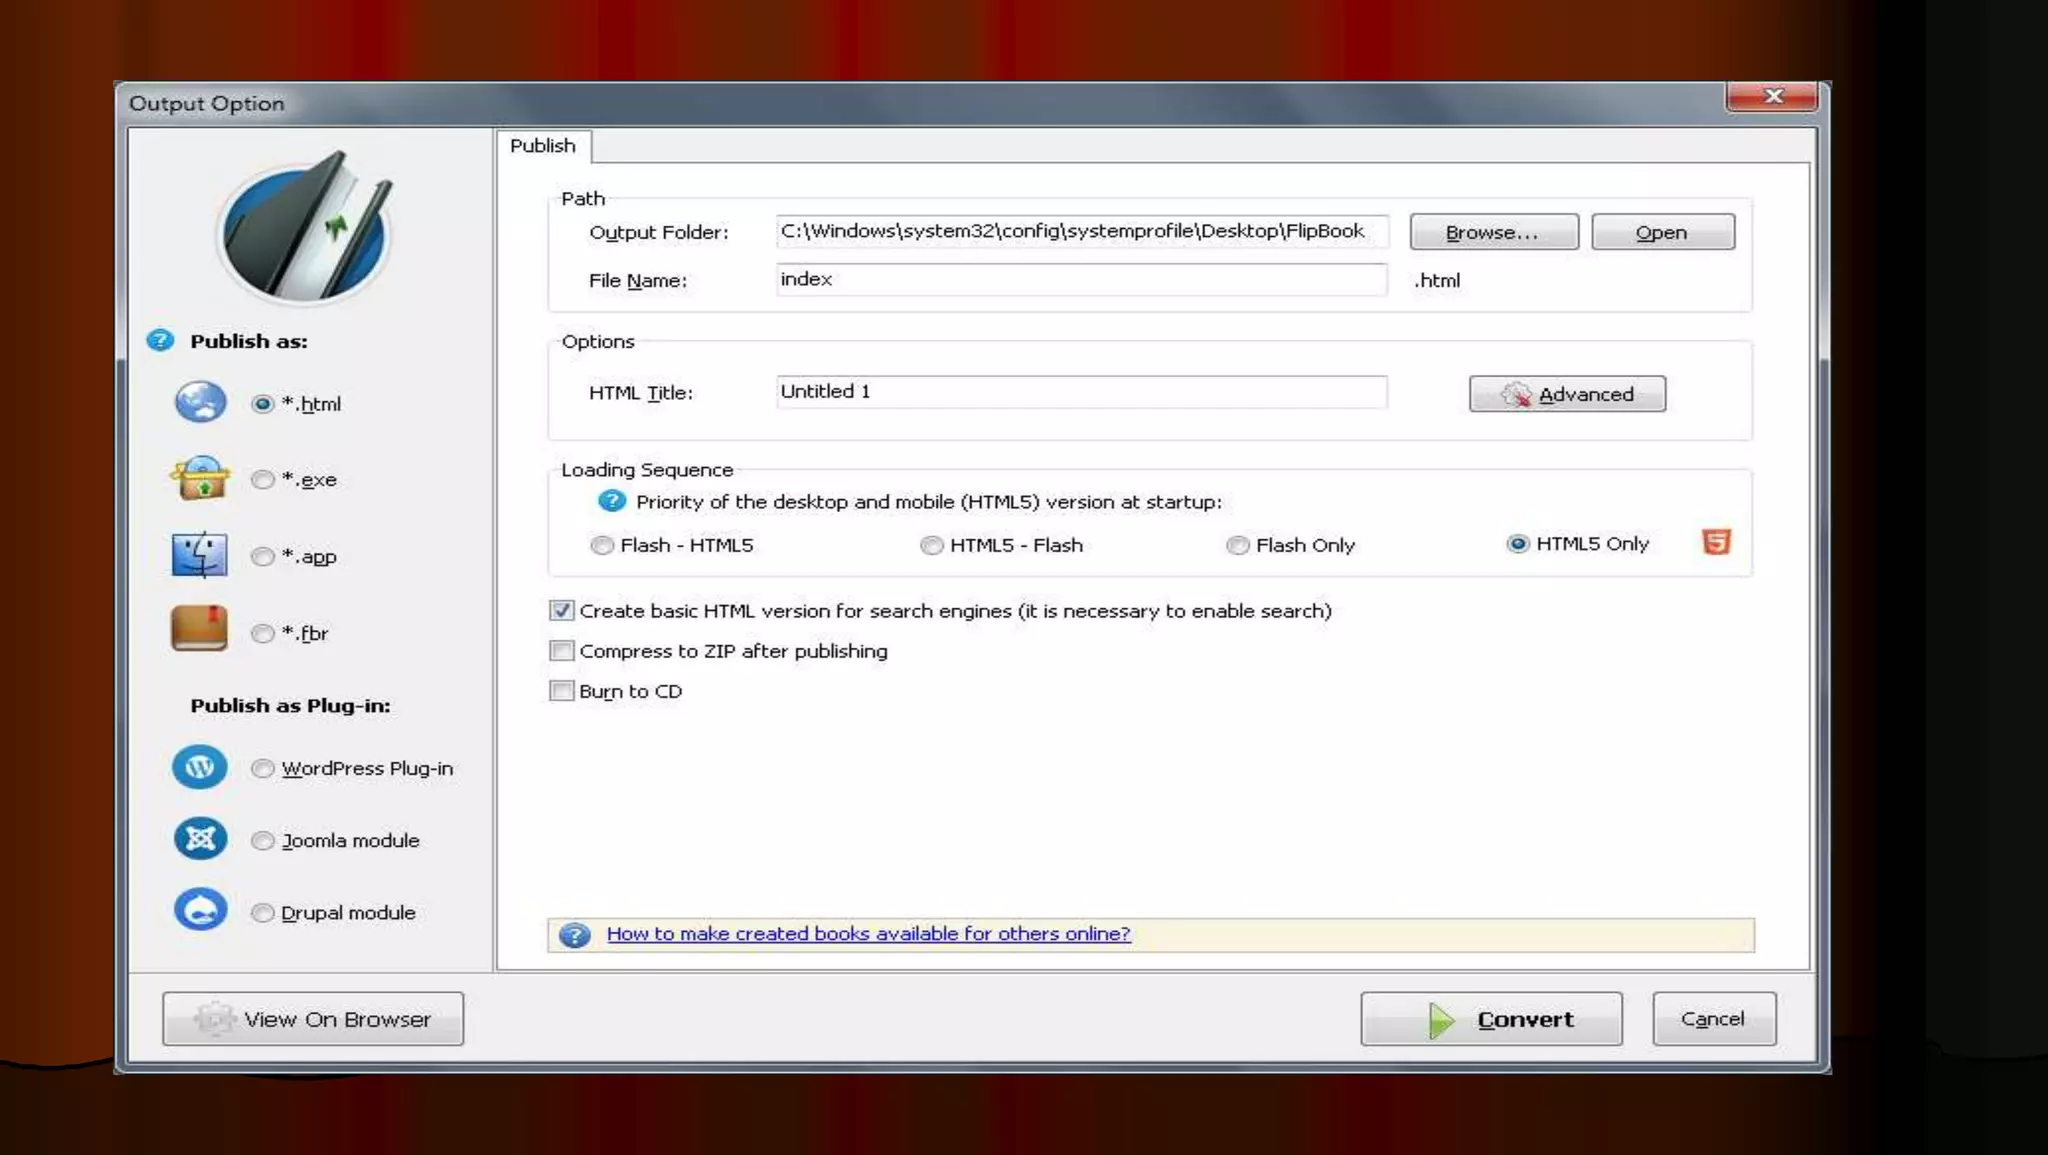The image size is (2048, 1155).
Task: Click the Joomla logo icon
Action: (200, 839)
